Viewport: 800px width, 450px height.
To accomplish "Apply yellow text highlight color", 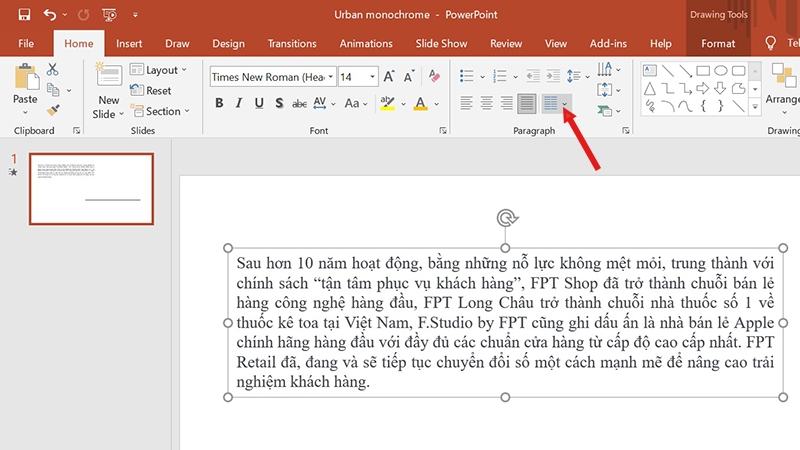I will tap(387, 104).
